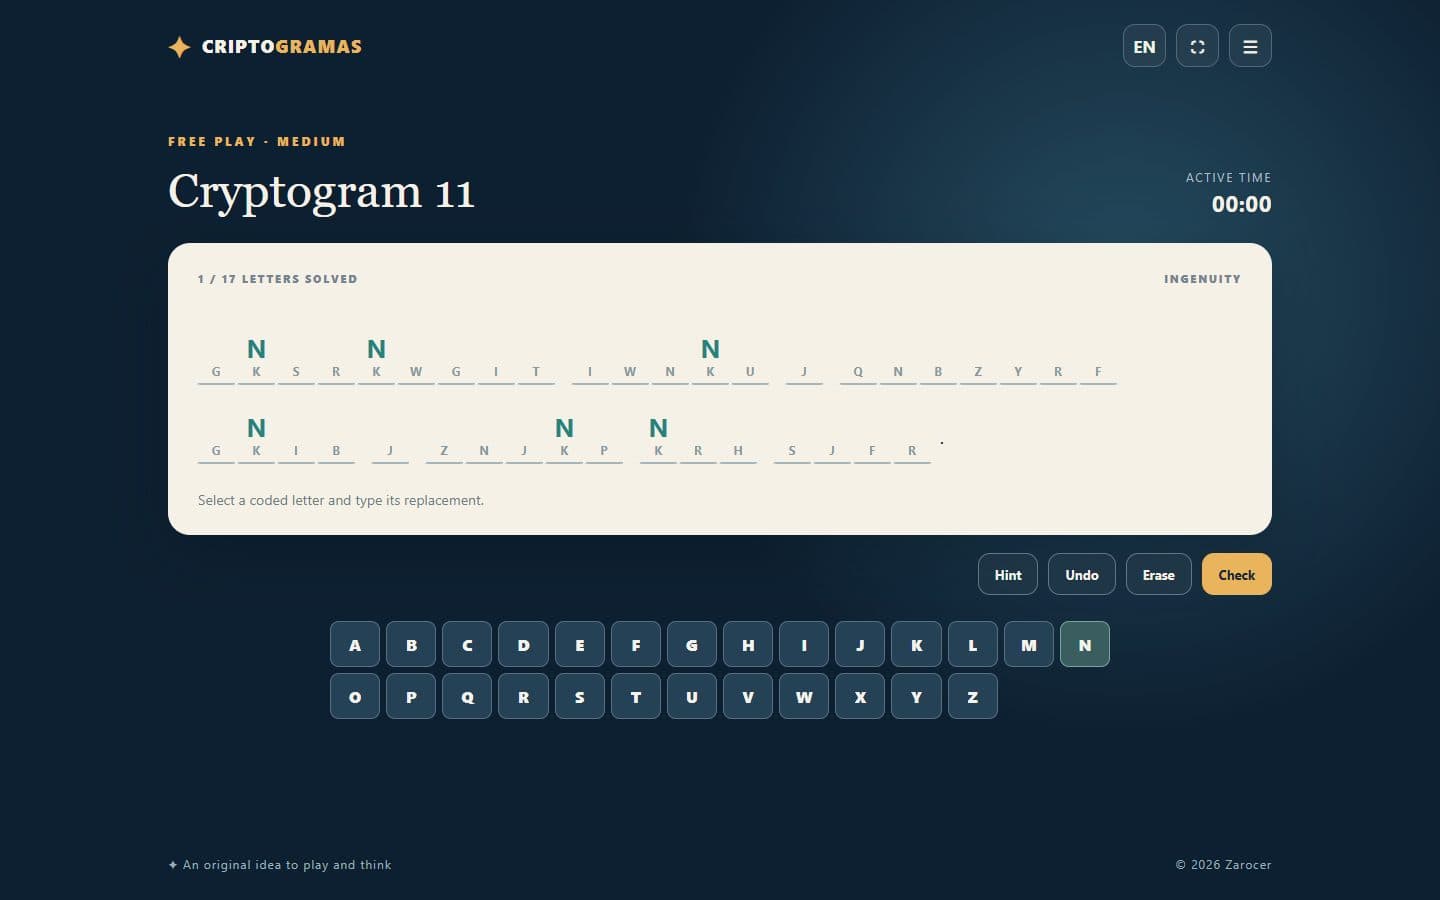Erase the selected letter
1440x900 pixels.
point(1159,574)
